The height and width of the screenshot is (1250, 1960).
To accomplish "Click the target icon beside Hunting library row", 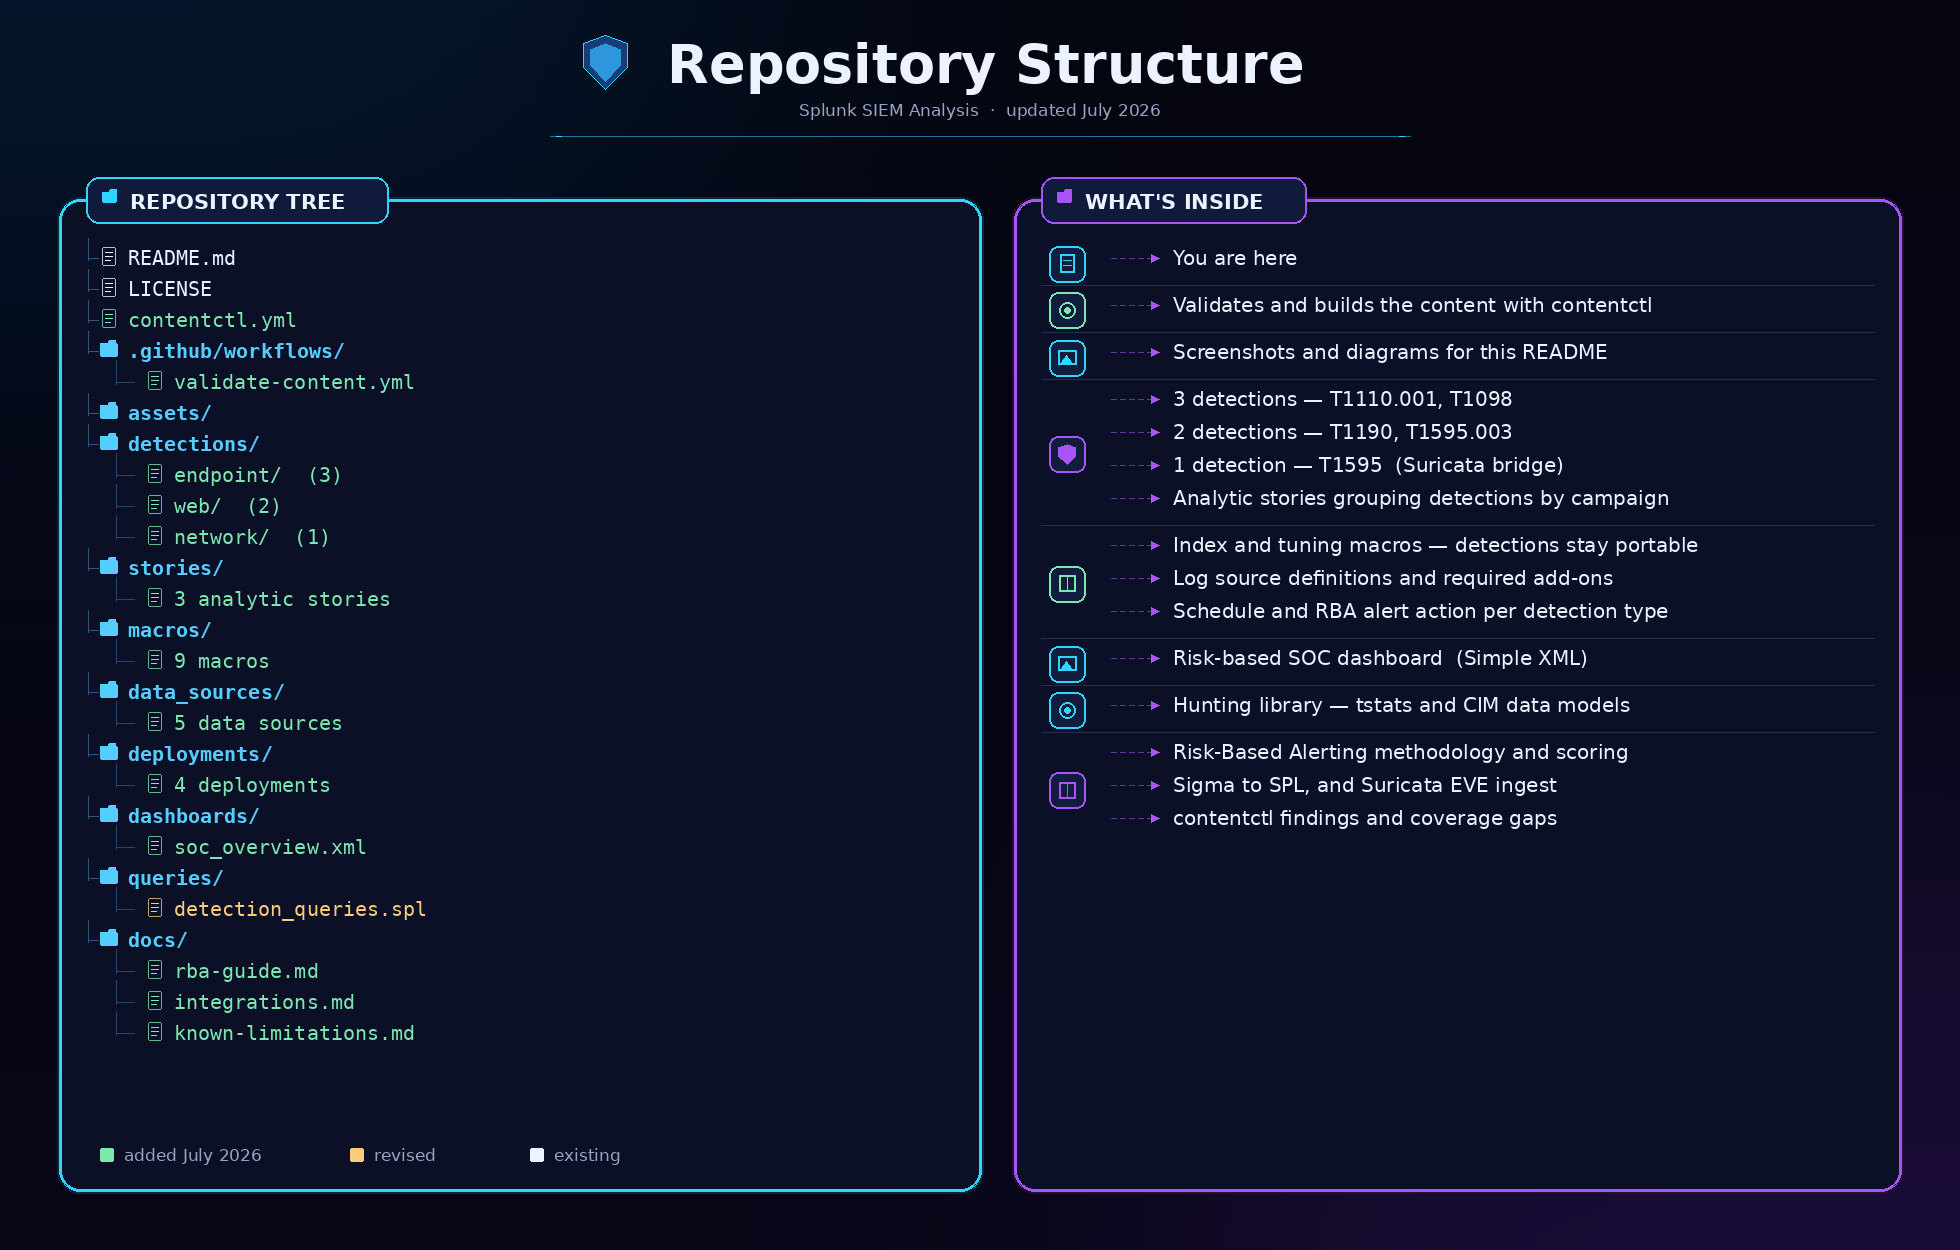I will point(1067,711).
